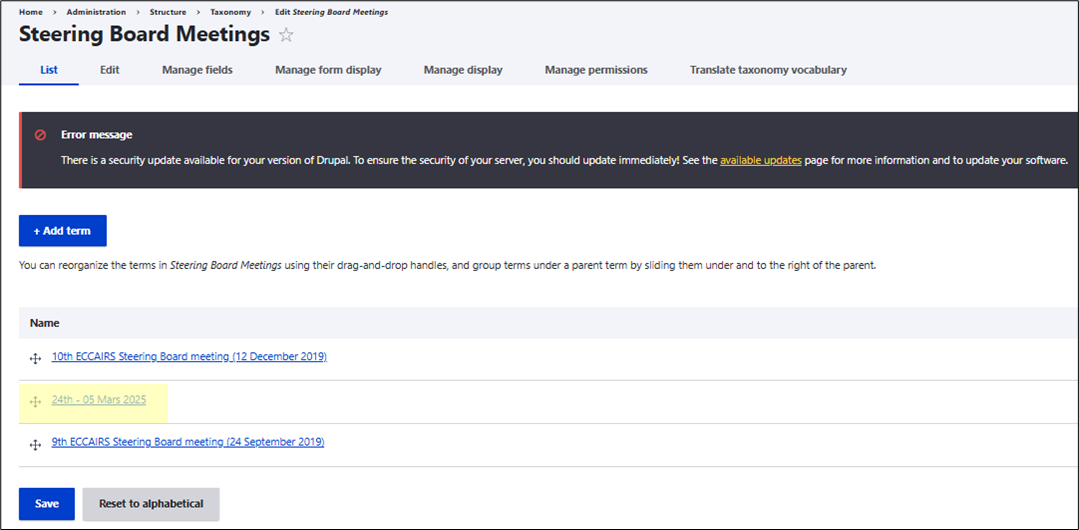1079x530 pixels.
Task: Save the term order
Action: click(47, 504)
